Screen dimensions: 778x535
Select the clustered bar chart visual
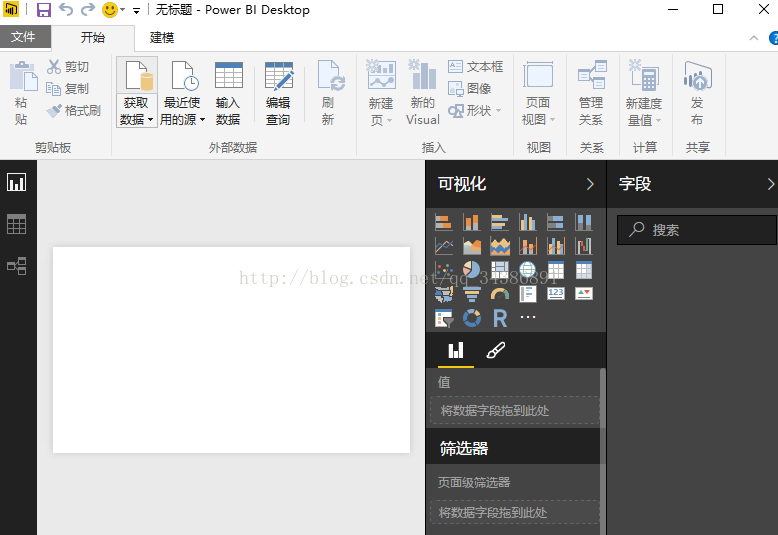tap(499, 222)
